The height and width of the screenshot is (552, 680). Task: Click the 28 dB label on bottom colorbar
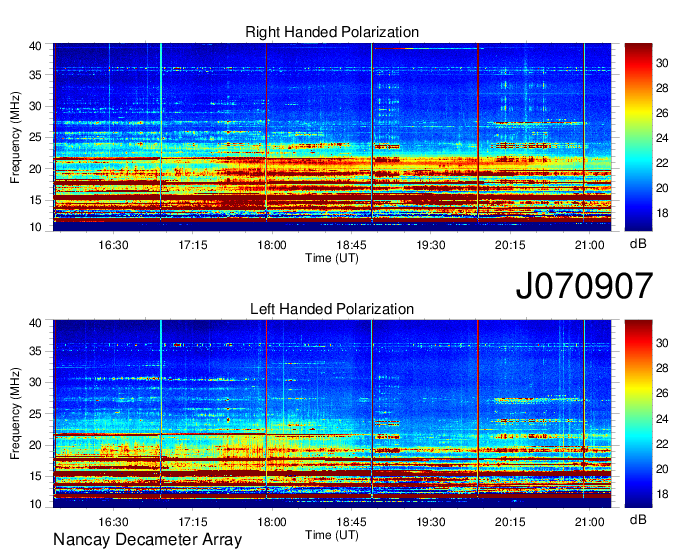(x=662, y=369)
